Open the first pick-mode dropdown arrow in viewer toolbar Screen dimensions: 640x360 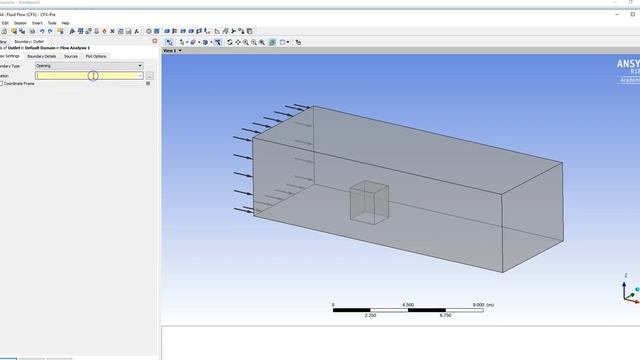(187, 42)
